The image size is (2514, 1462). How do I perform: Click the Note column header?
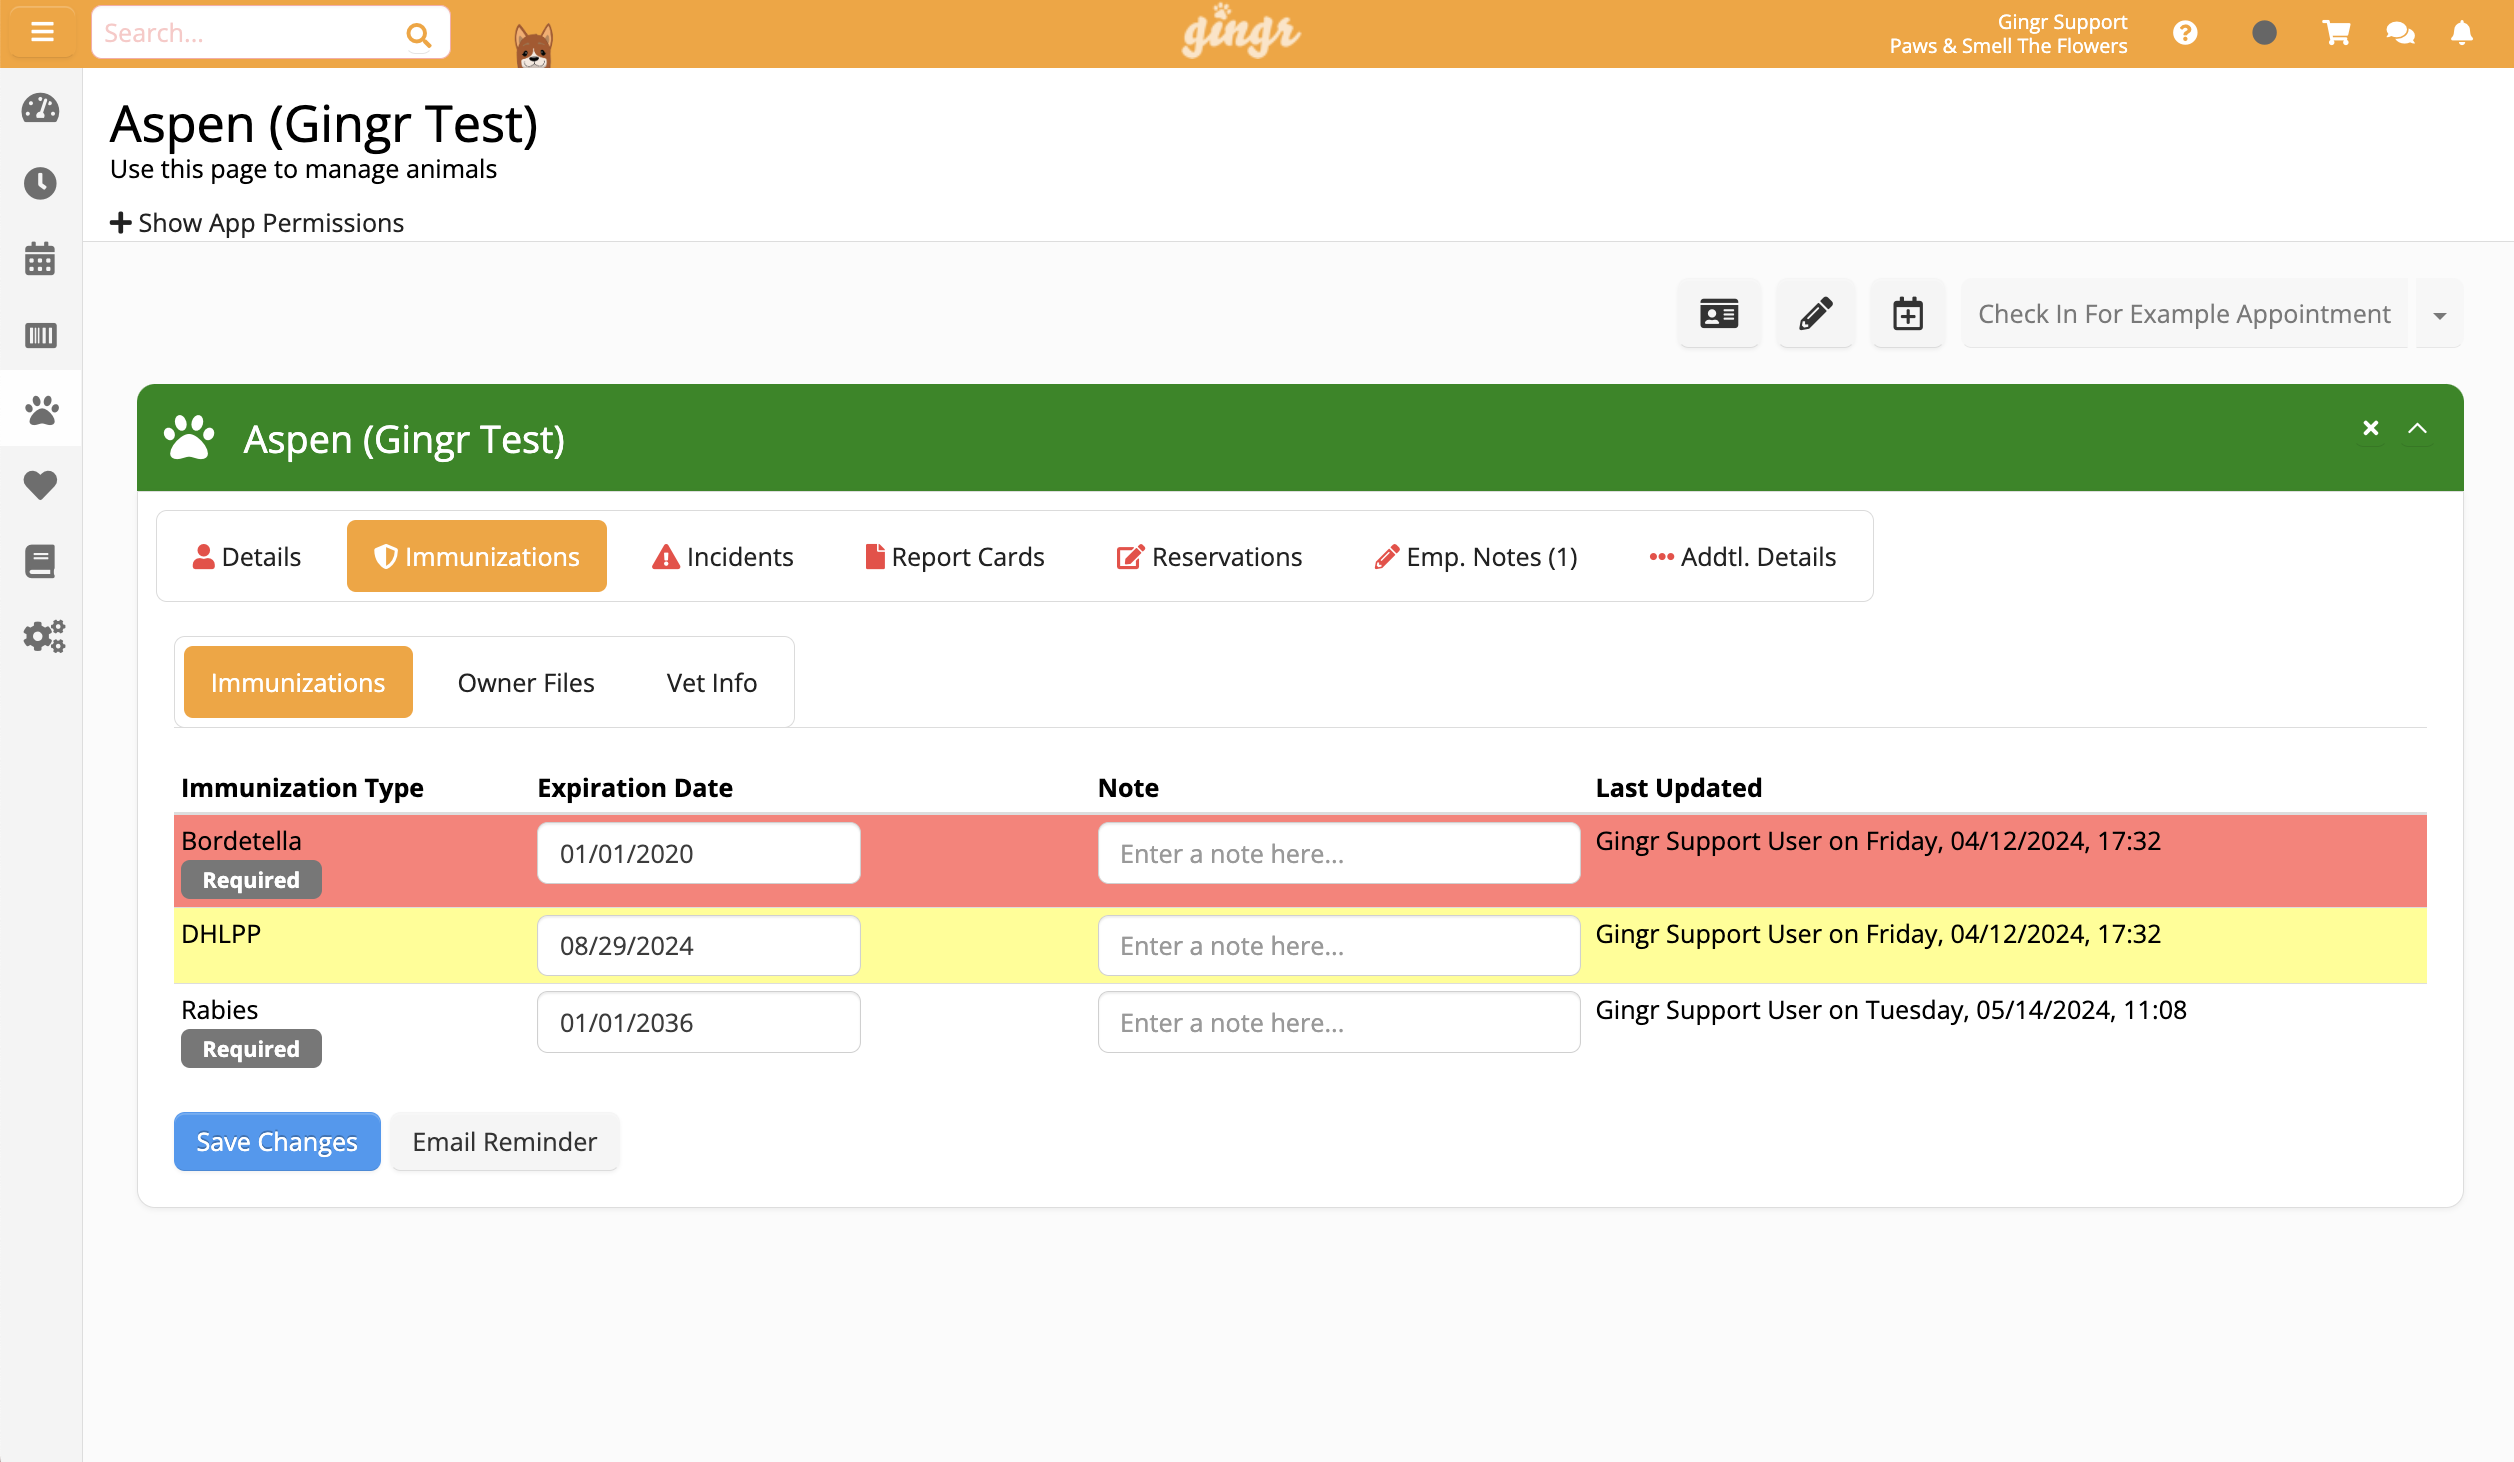[1128, 788]
